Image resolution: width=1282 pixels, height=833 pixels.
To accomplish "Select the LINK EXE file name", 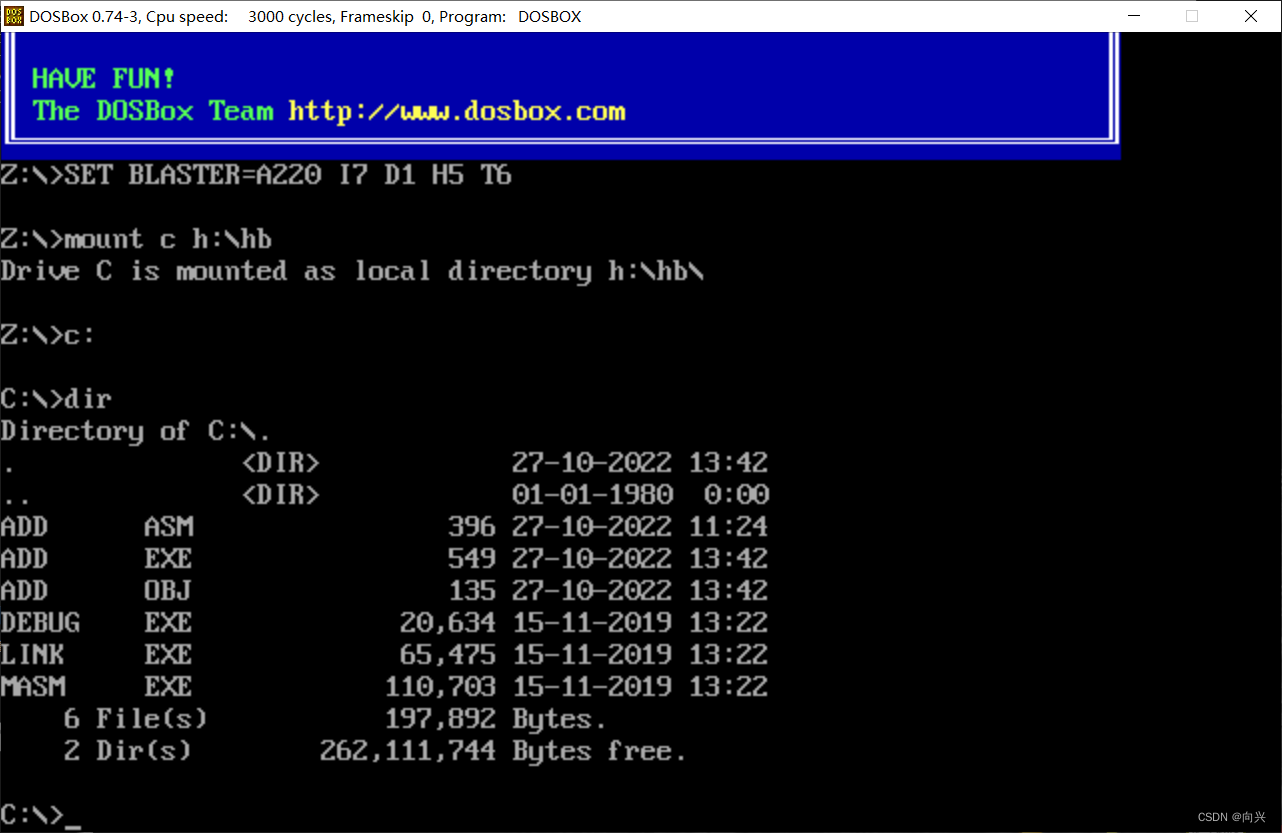I will (x=97, y=655).
